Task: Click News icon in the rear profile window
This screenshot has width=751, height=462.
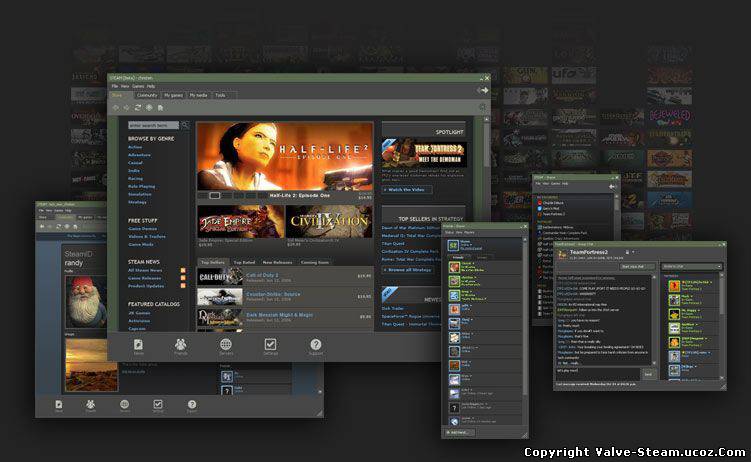Action: tap(58, 406)
